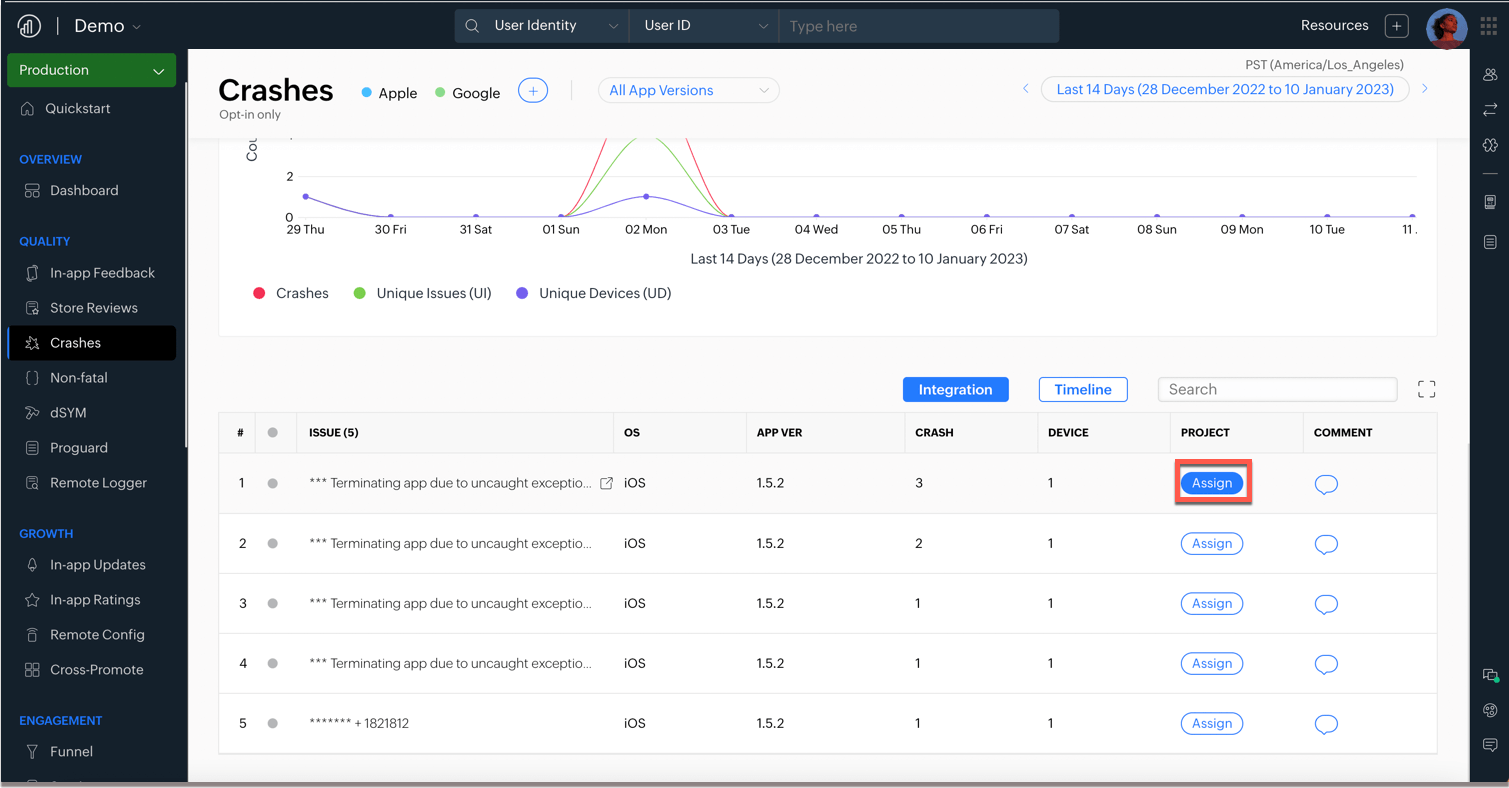Screen dimensions: 1509x788
Task: Click Assign button for issue row 3
Action: click(1211, 604)
